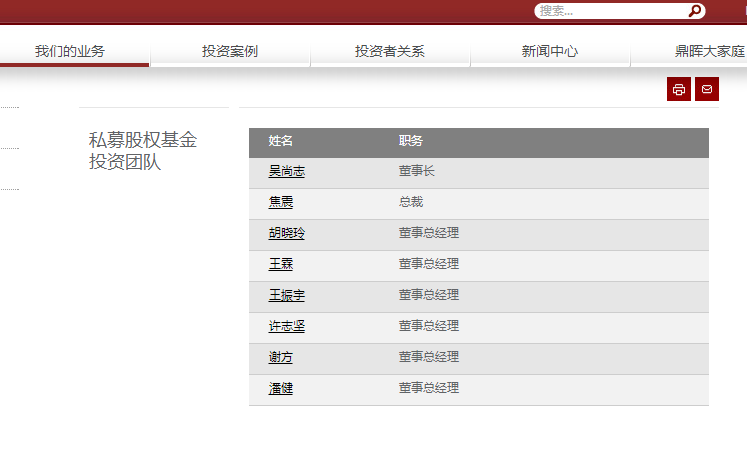This screenshot has height=456, width=747.
Task: Open the profile link for 吴尚志
Action: click(287, 171)
